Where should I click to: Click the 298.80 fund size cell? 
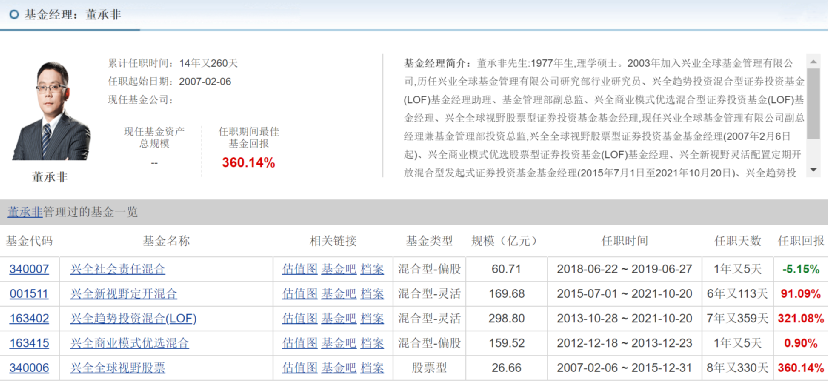pos(506,319)
